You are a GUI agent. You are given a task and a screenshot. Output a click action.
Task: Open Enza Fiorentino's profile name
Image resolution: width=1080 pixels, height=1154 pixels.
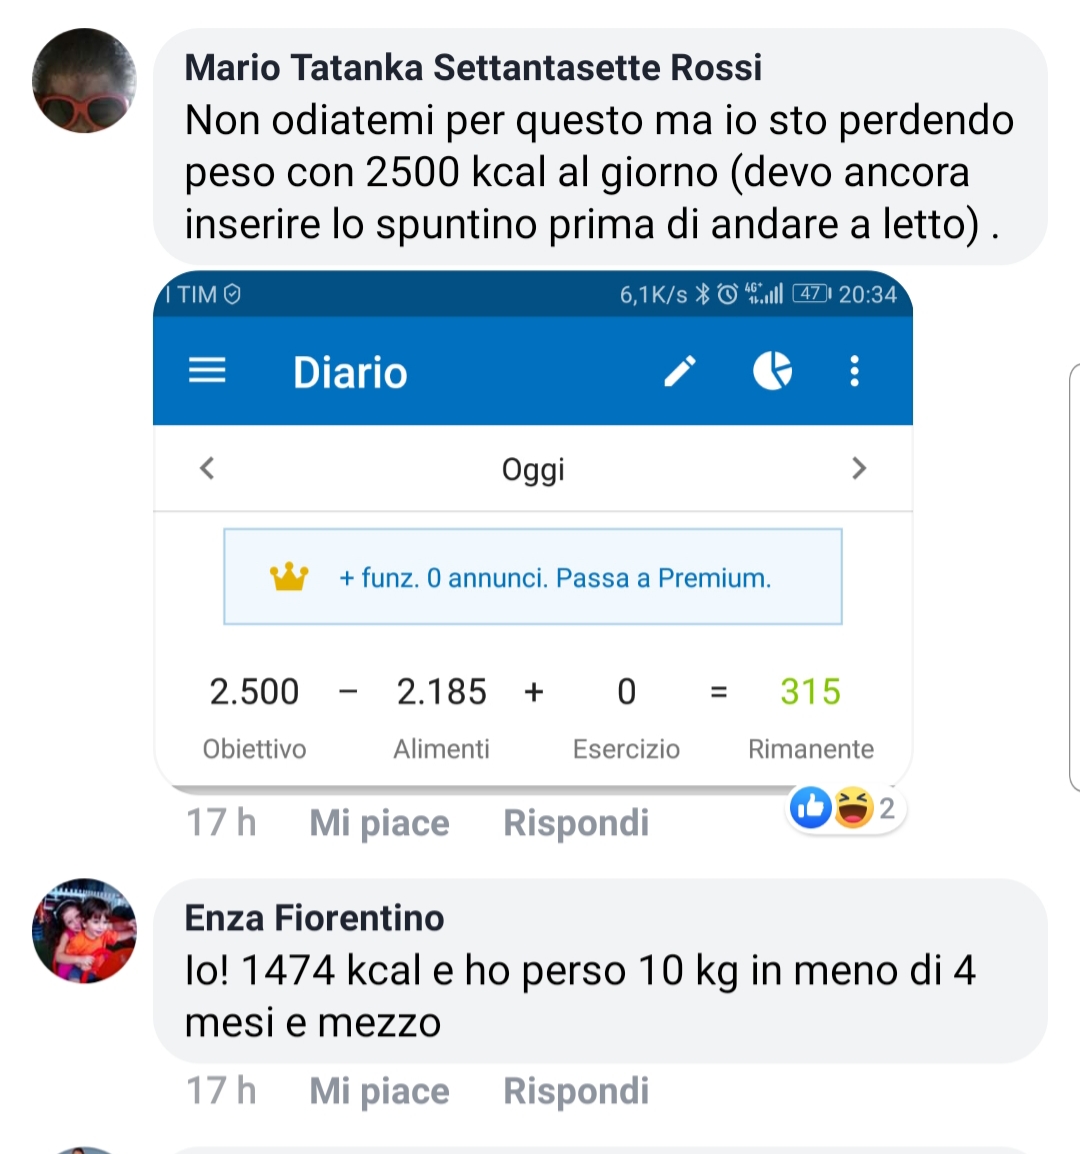314,917
